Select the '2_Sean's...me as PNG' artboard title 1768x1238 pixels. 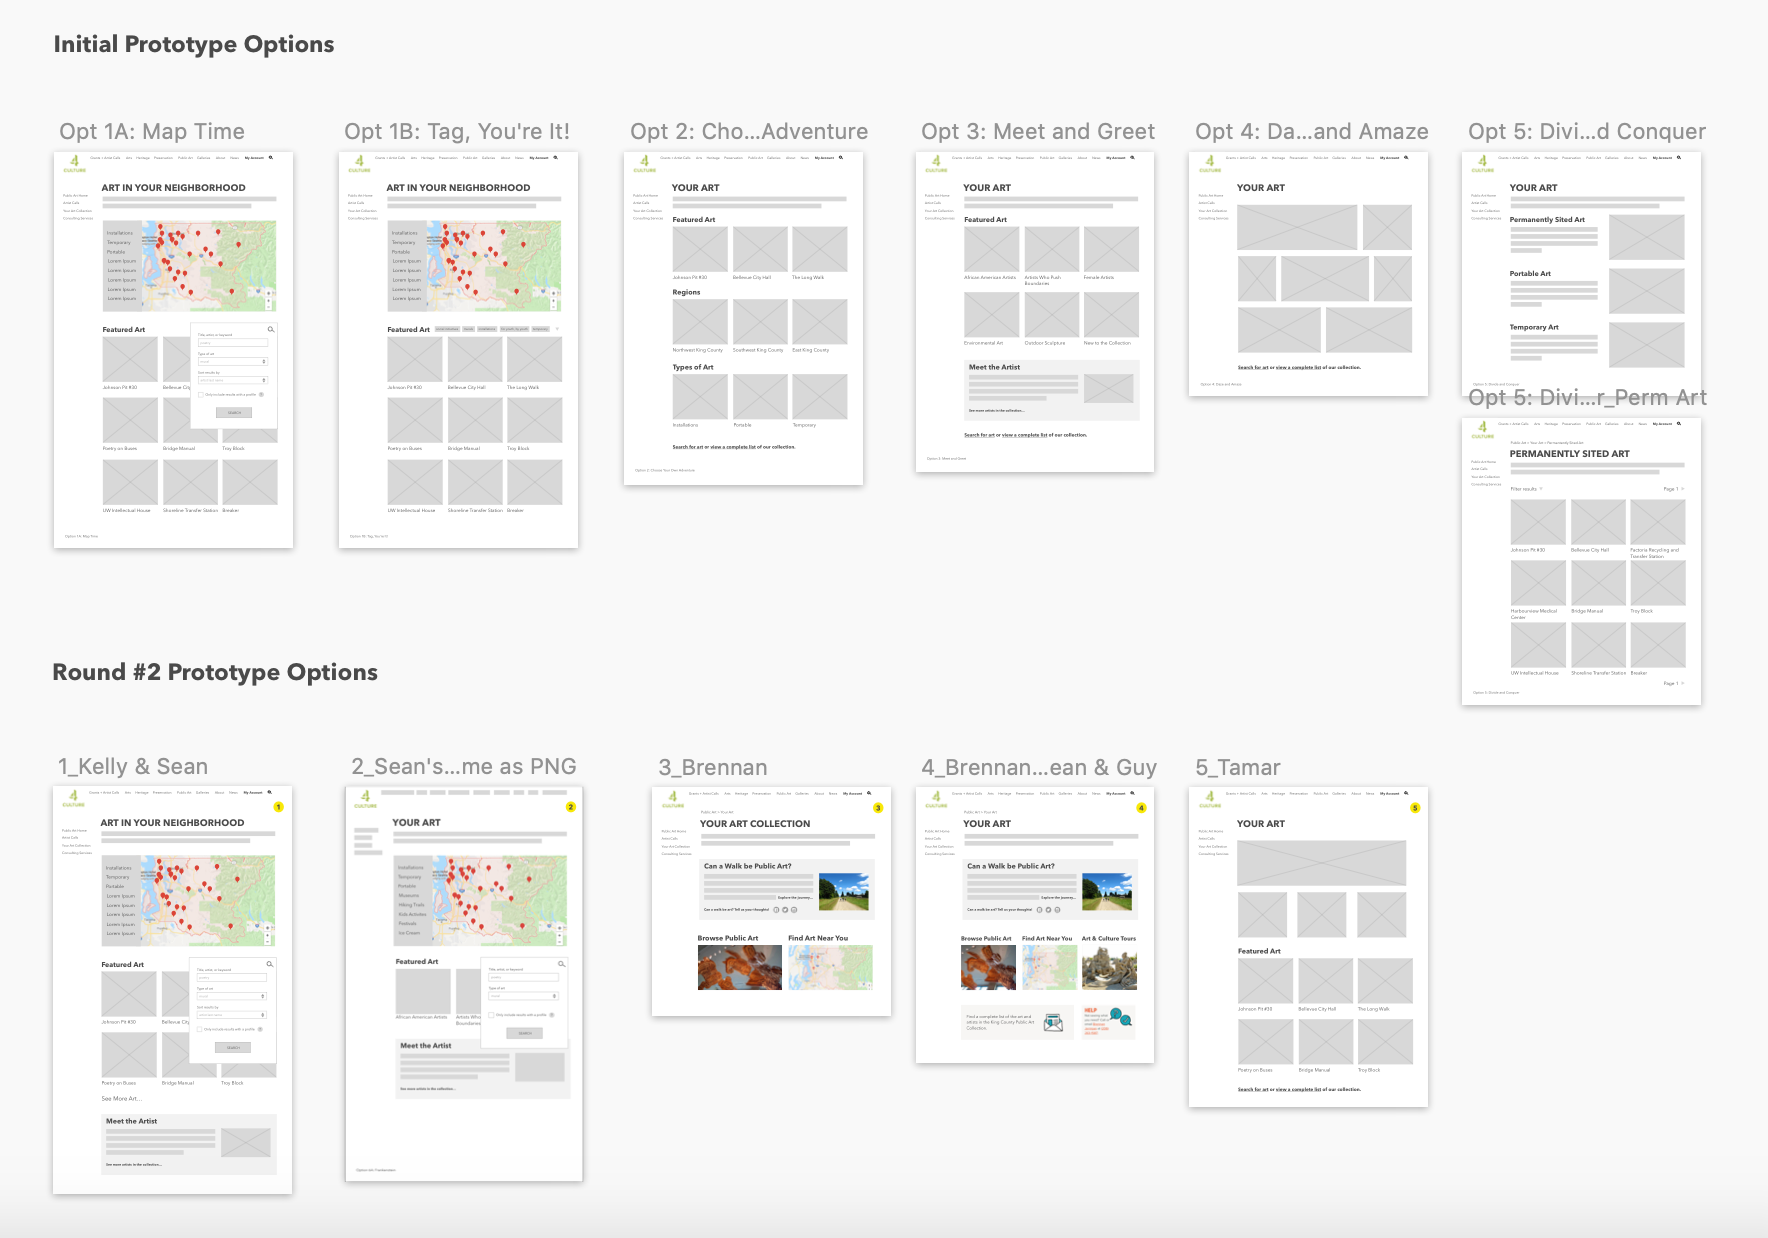(464, 767)
